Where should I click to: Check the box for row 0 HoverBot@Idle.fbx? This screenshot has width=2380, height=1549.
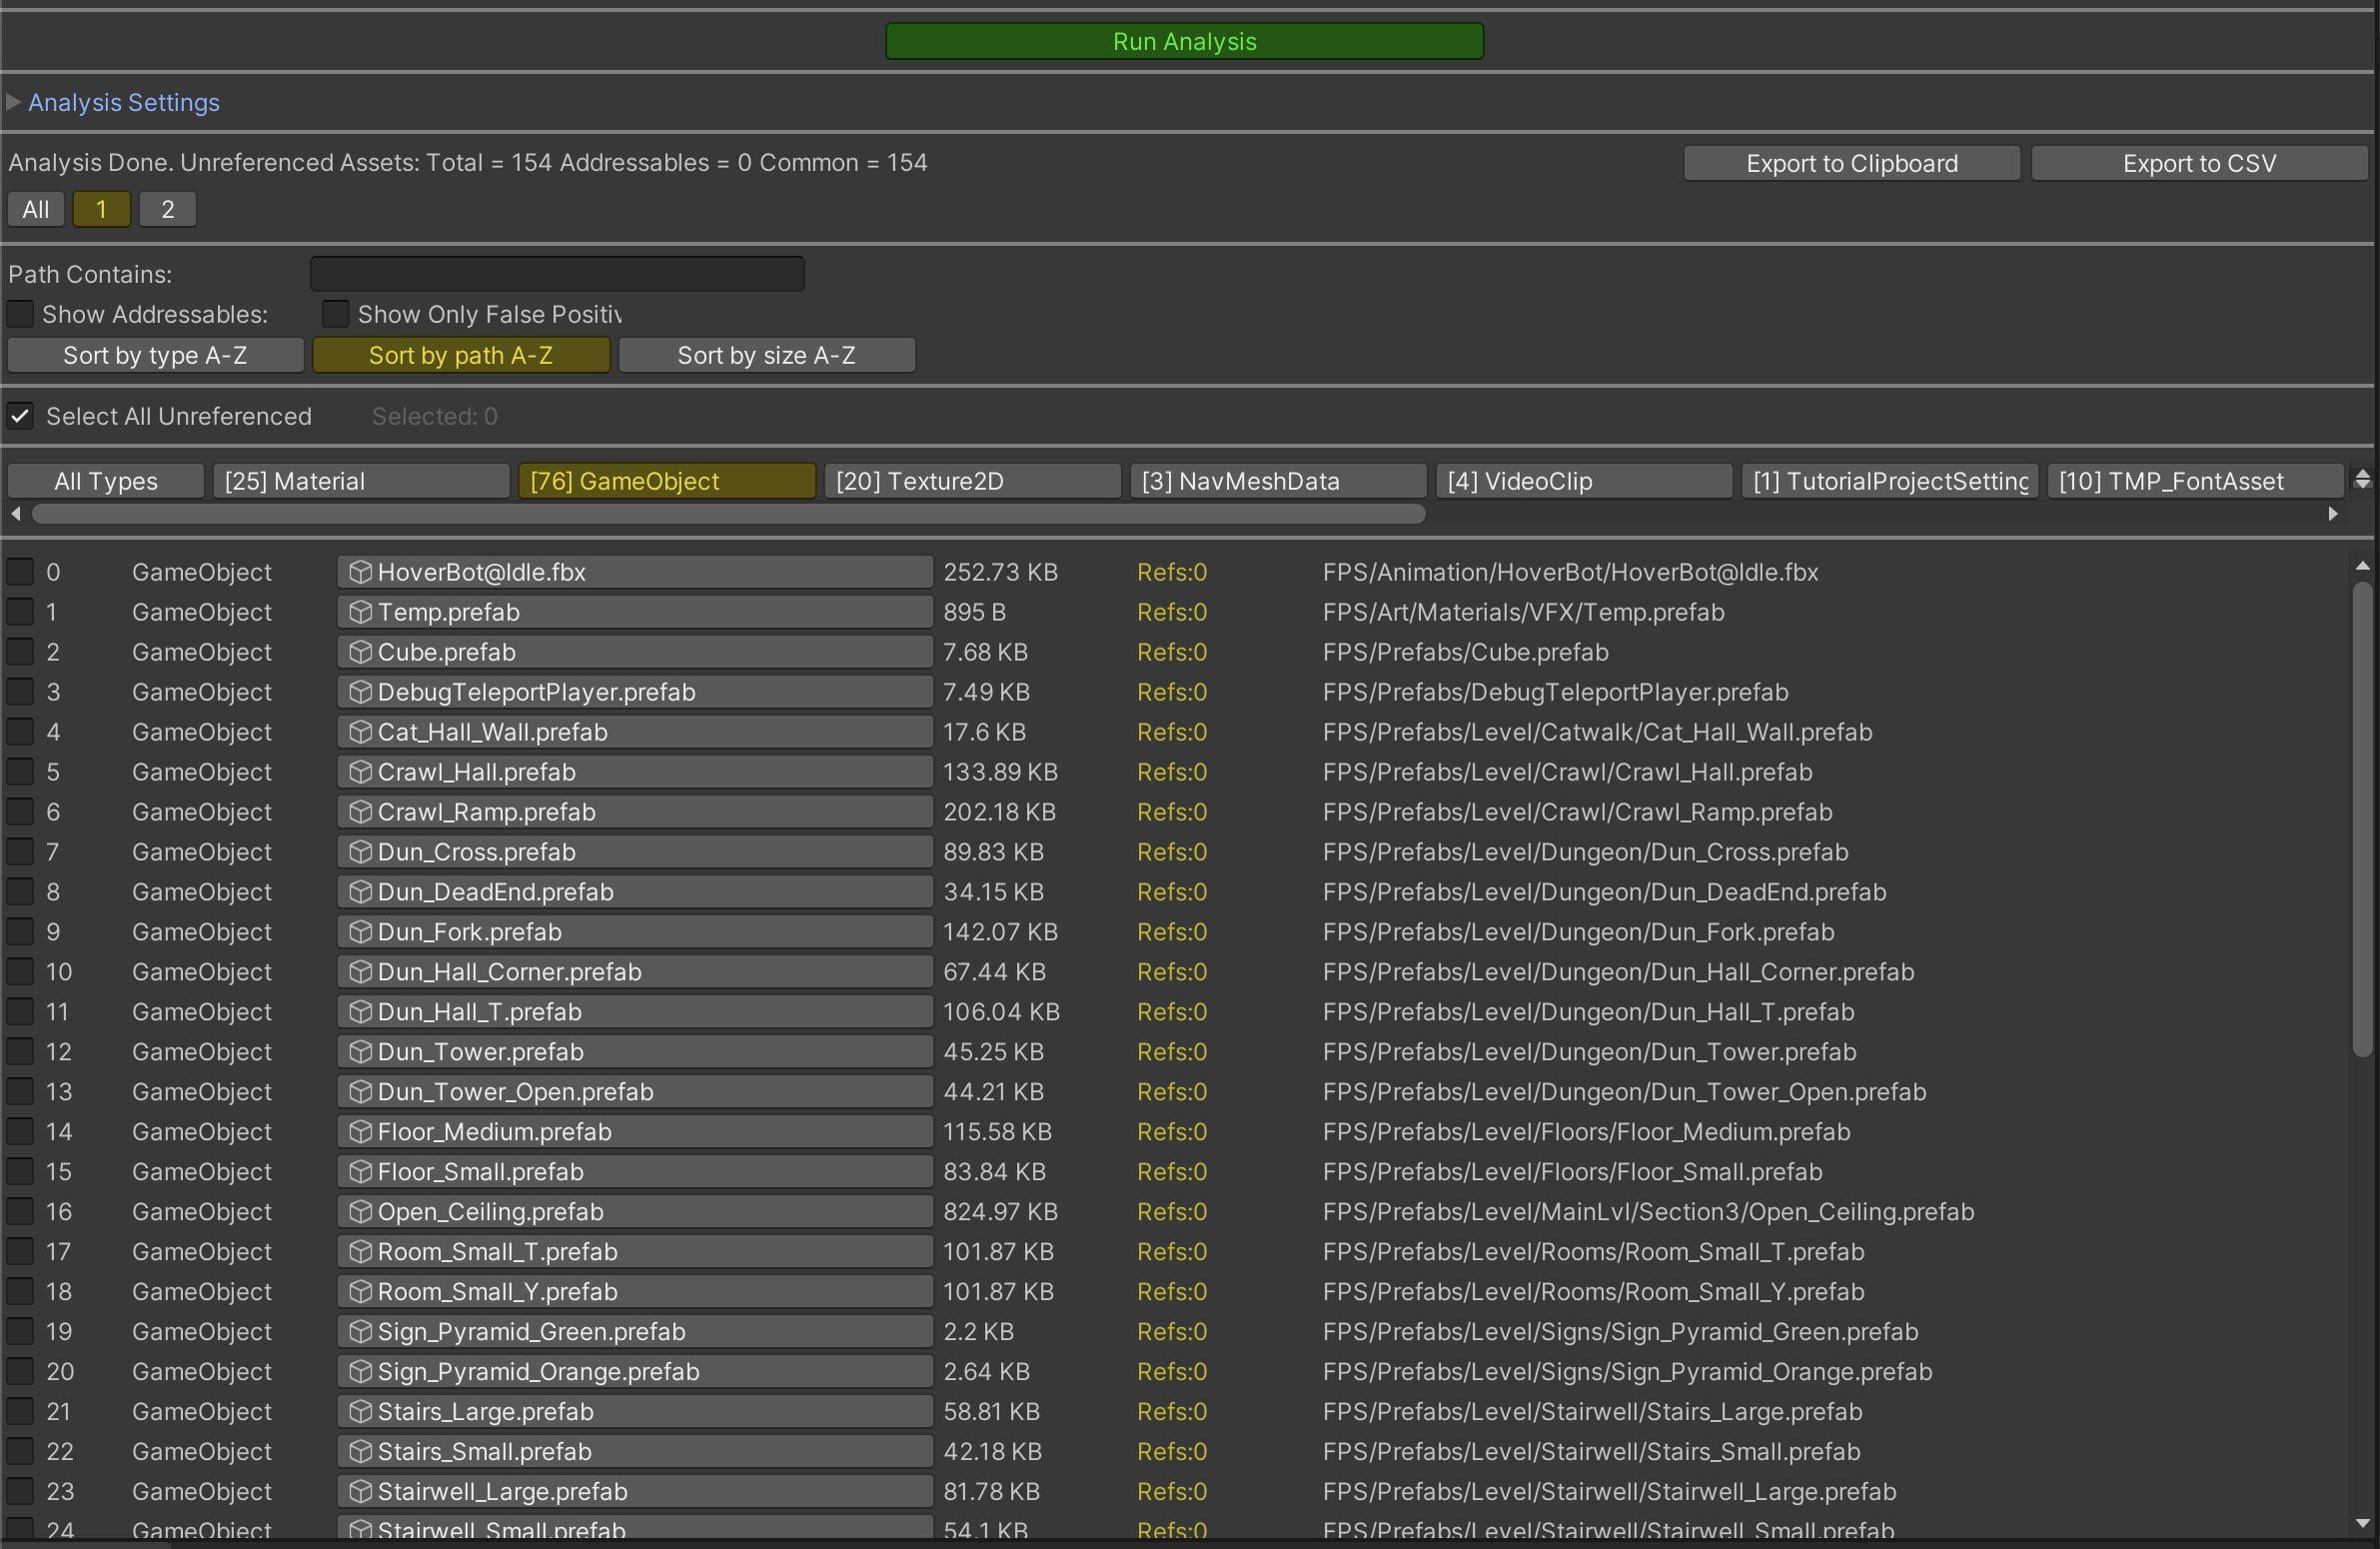point(20,572)
